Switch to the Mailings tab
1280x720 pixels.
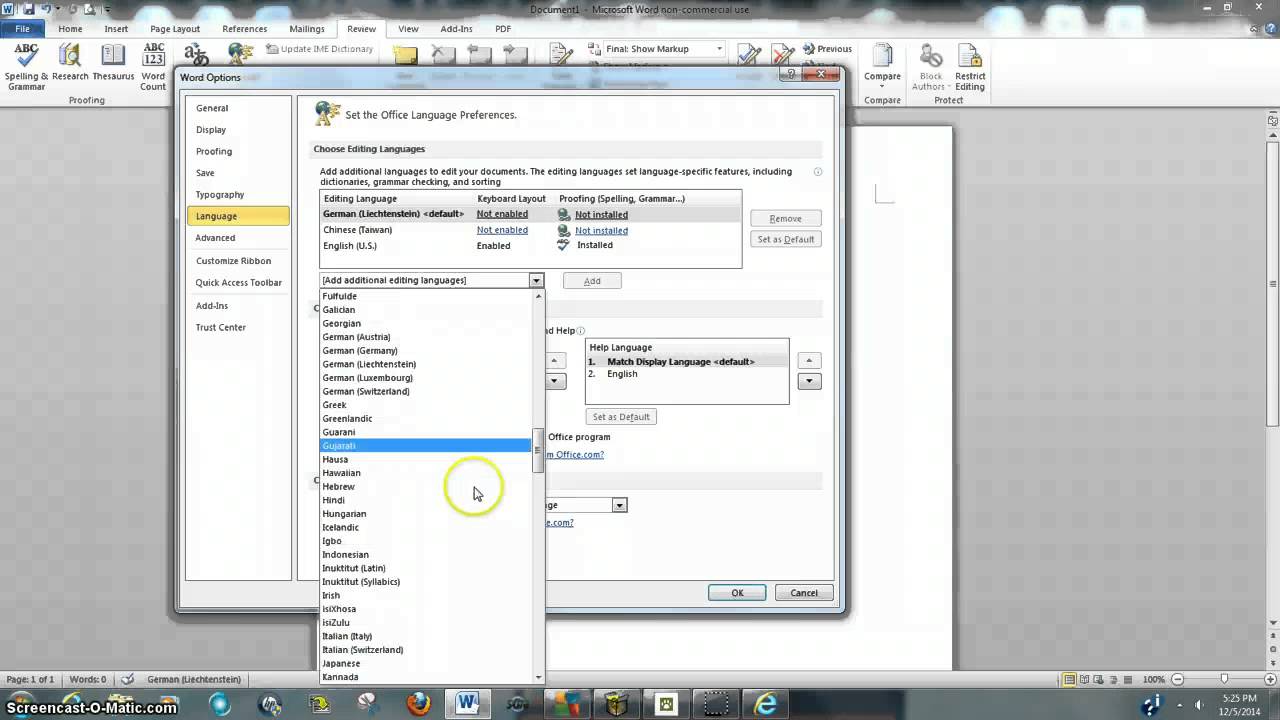(307, 29)
